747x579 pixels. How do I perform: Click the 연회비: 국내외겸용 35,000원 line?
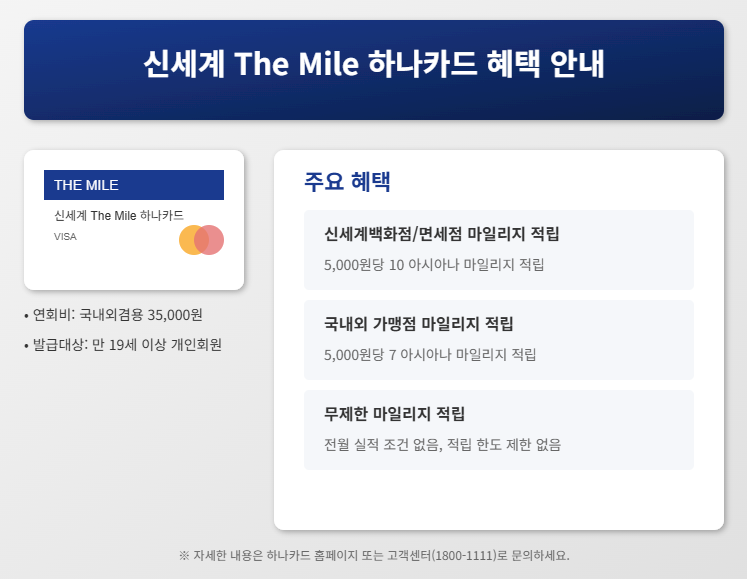point(113,315)
